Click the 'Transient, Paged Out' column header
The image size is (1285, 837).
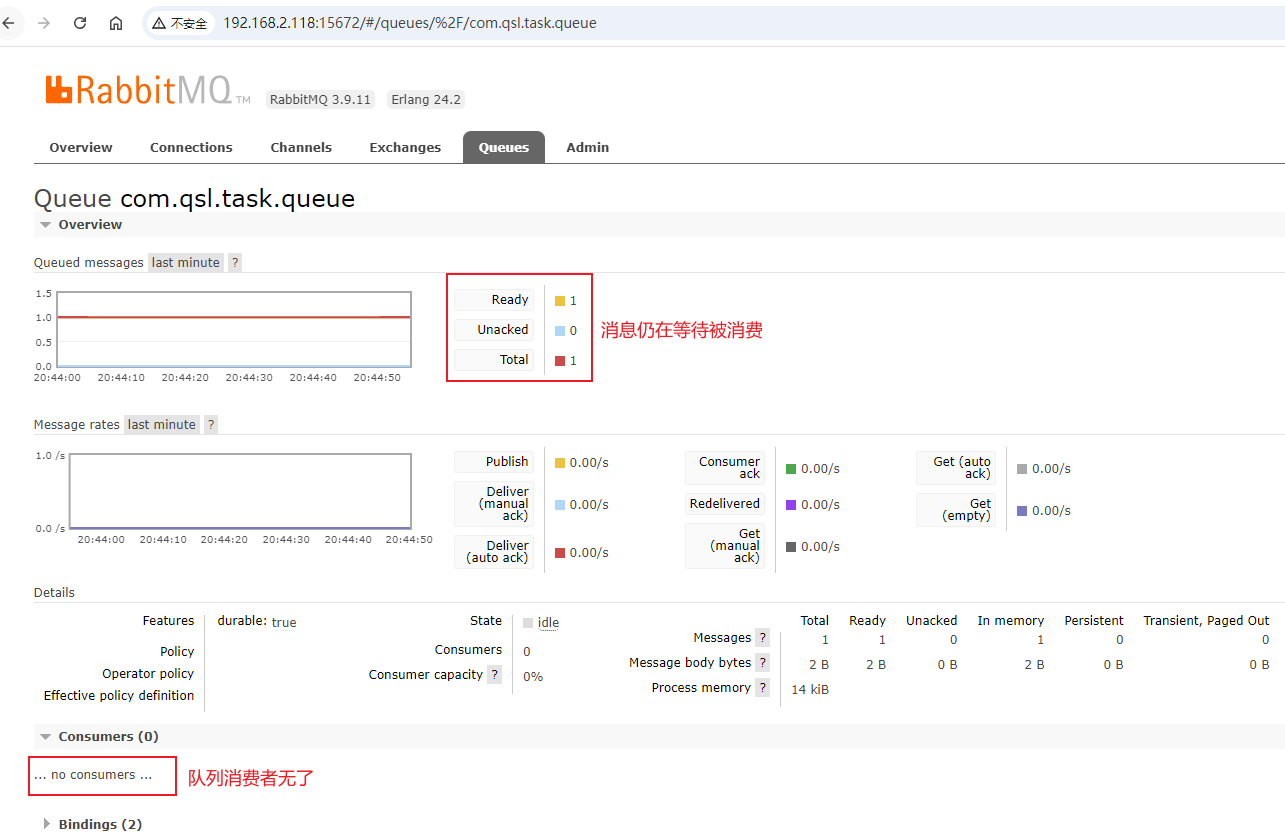[1206, 621]
